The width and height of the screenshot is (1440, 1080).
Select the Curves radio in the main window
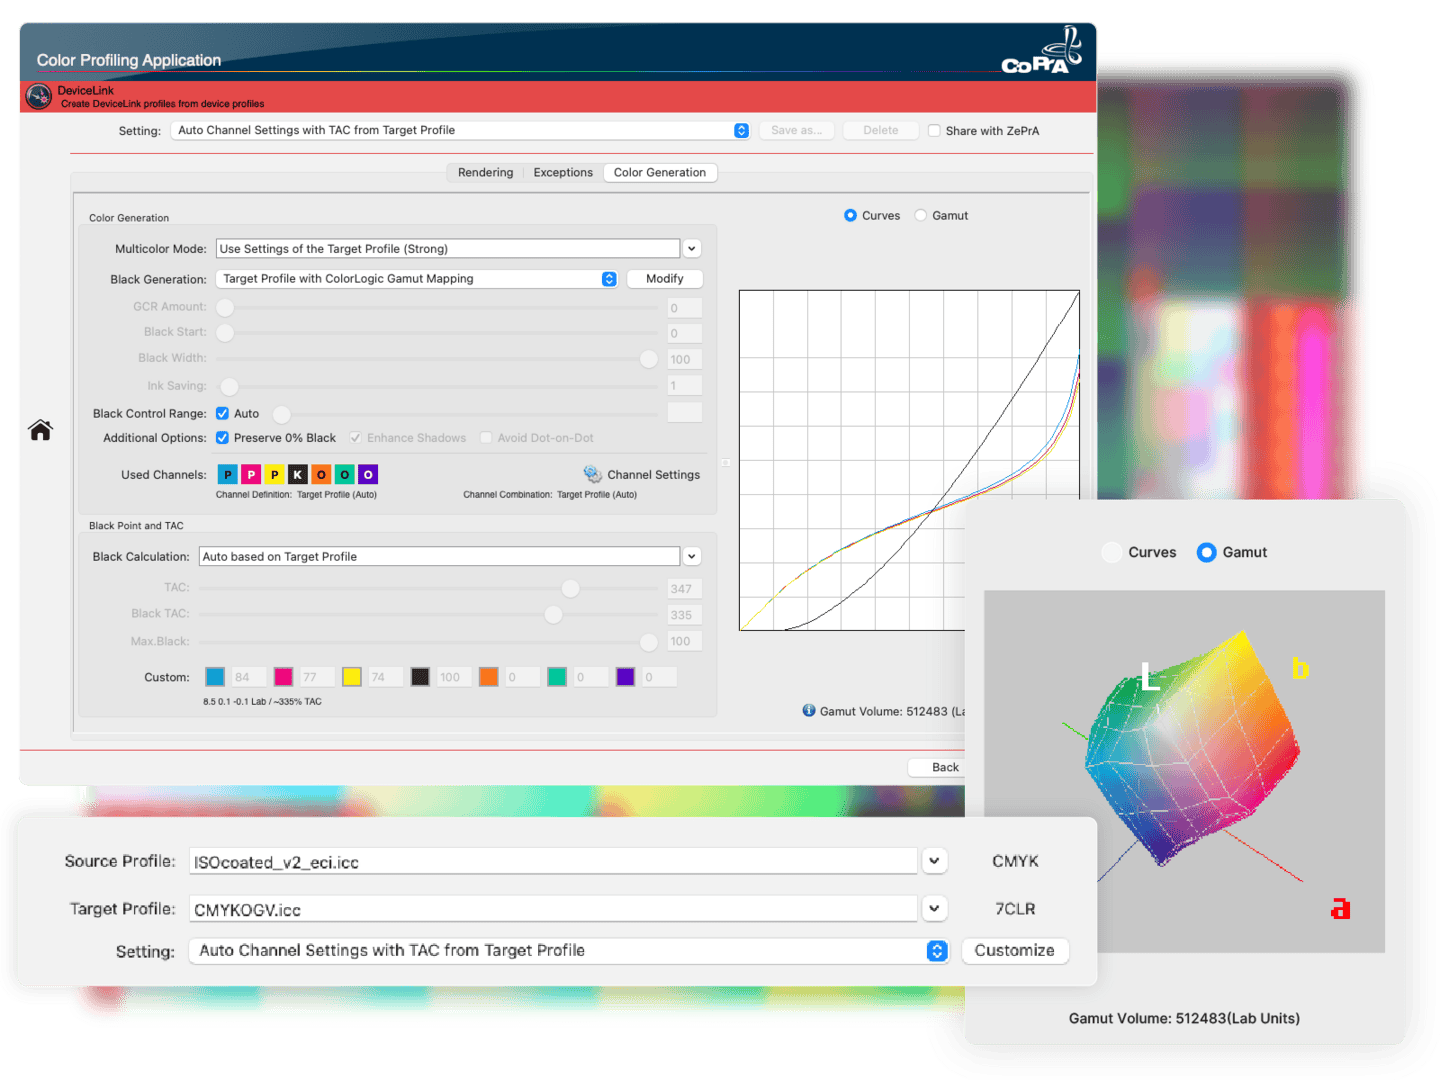click(x=850, y=215)
